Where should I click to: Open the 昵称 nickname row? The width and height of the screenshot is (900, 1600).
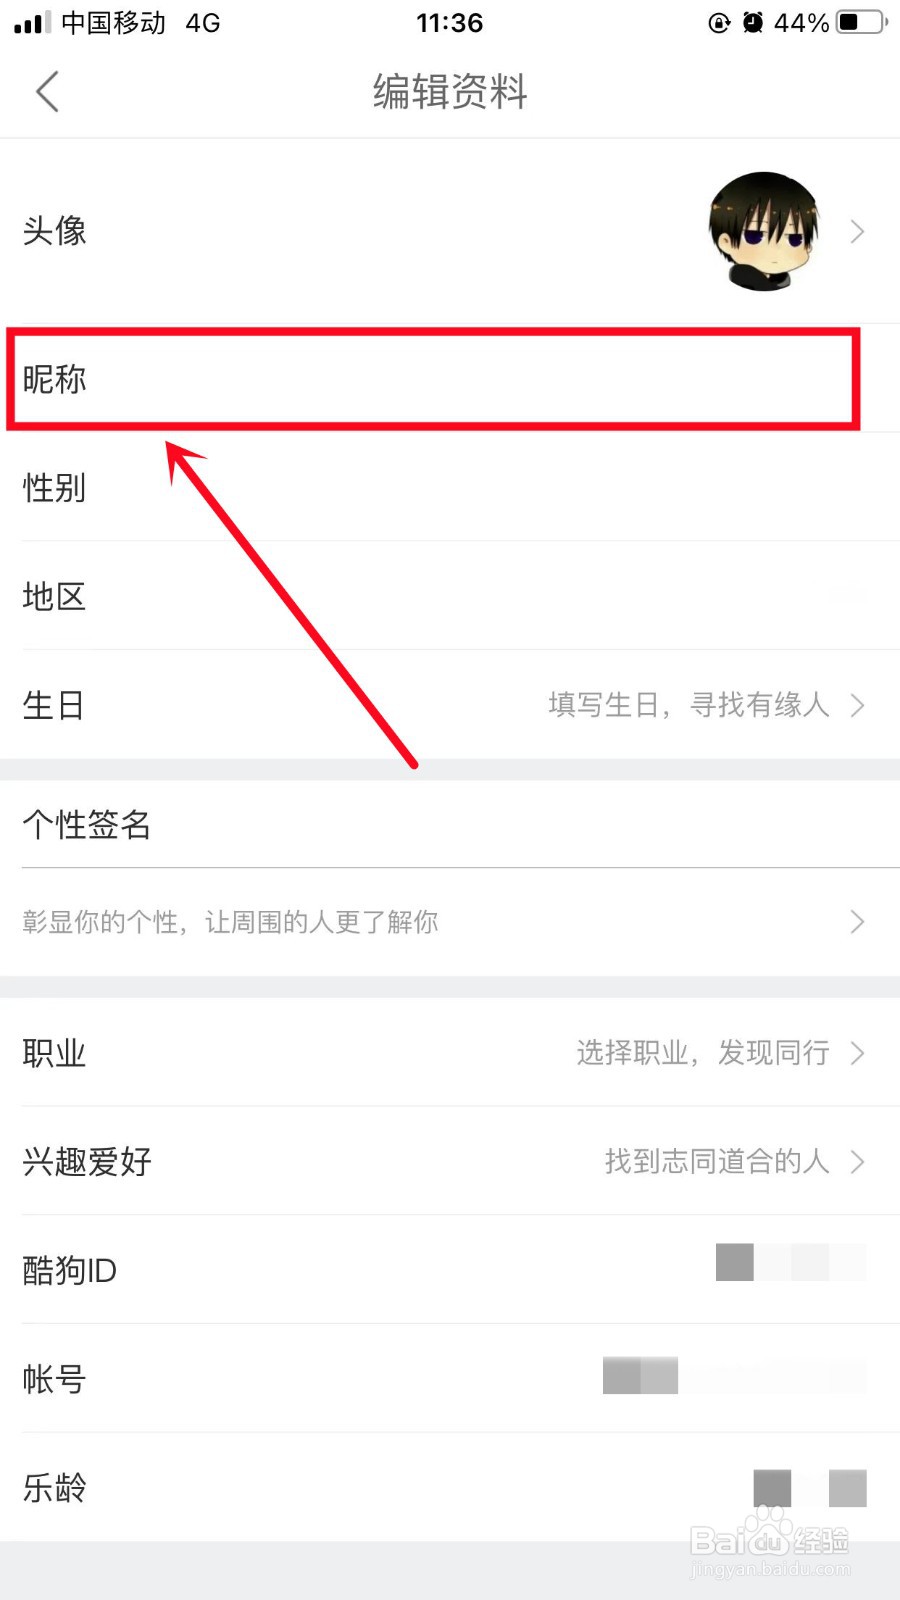(x=450, y=379)
